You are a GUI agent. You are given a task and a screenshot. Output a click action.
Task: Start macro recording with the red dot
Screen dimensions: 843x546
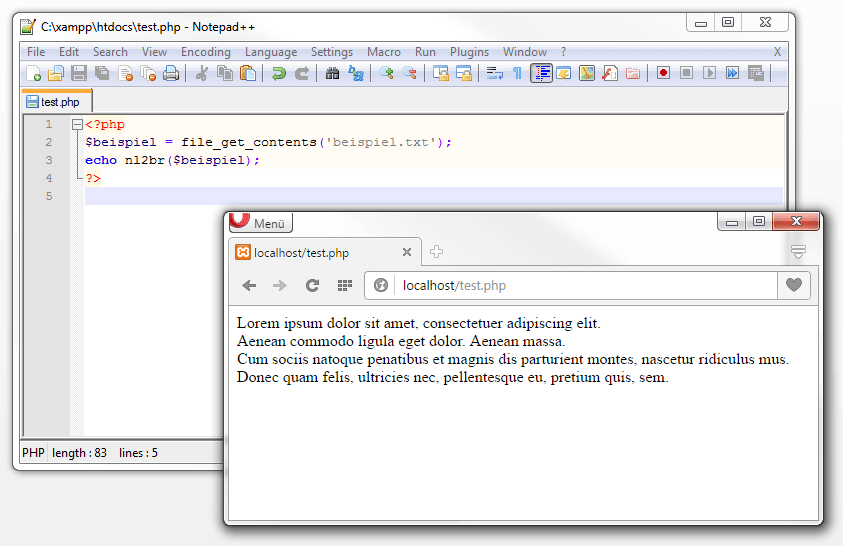[x=663, y=73]
